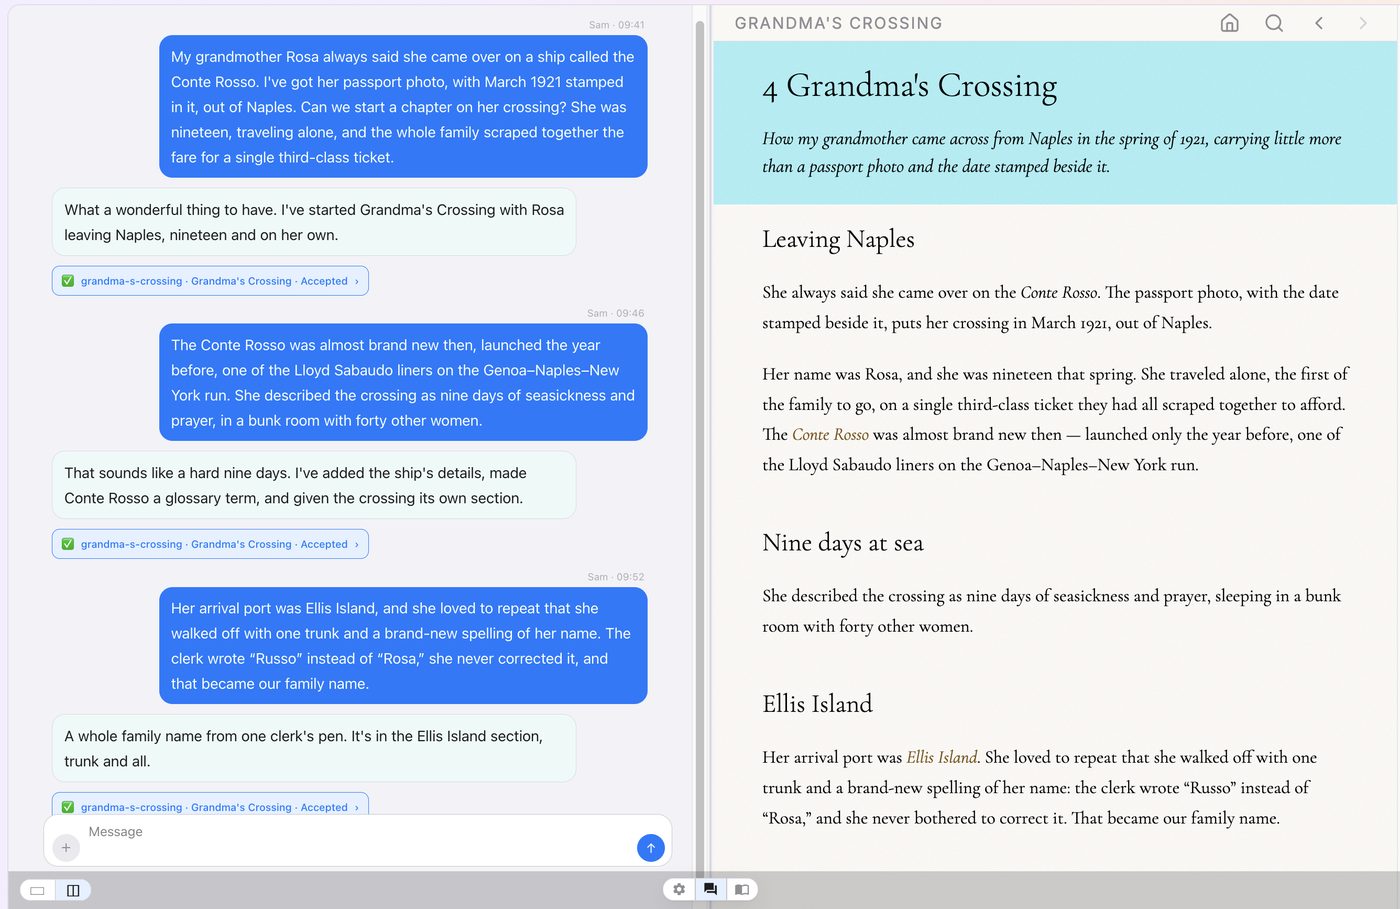
Task: Add an attachment with the plus button
Action: [x=66, y=848]
